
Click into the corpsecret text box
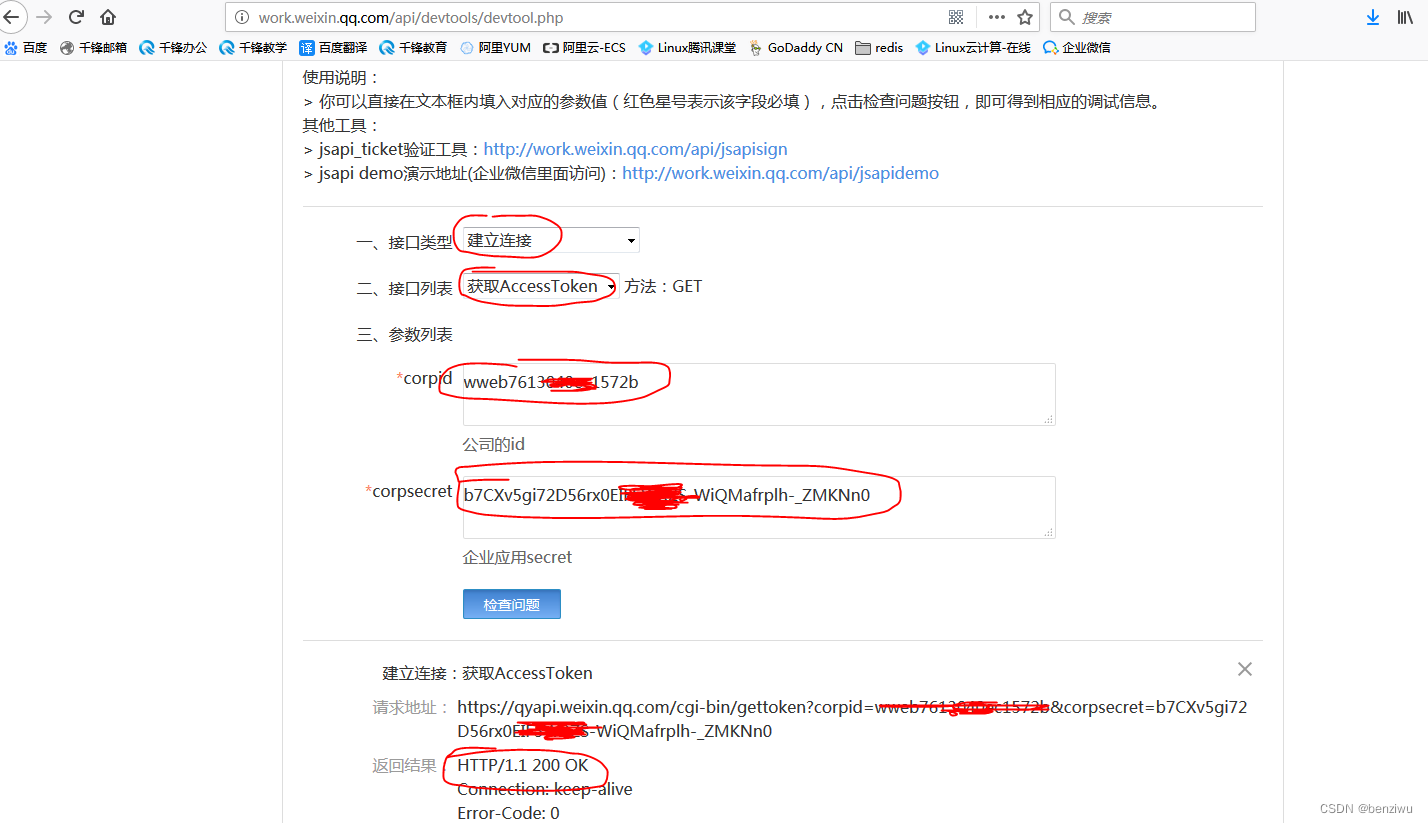pyautogui.click(x=759, y=507)
